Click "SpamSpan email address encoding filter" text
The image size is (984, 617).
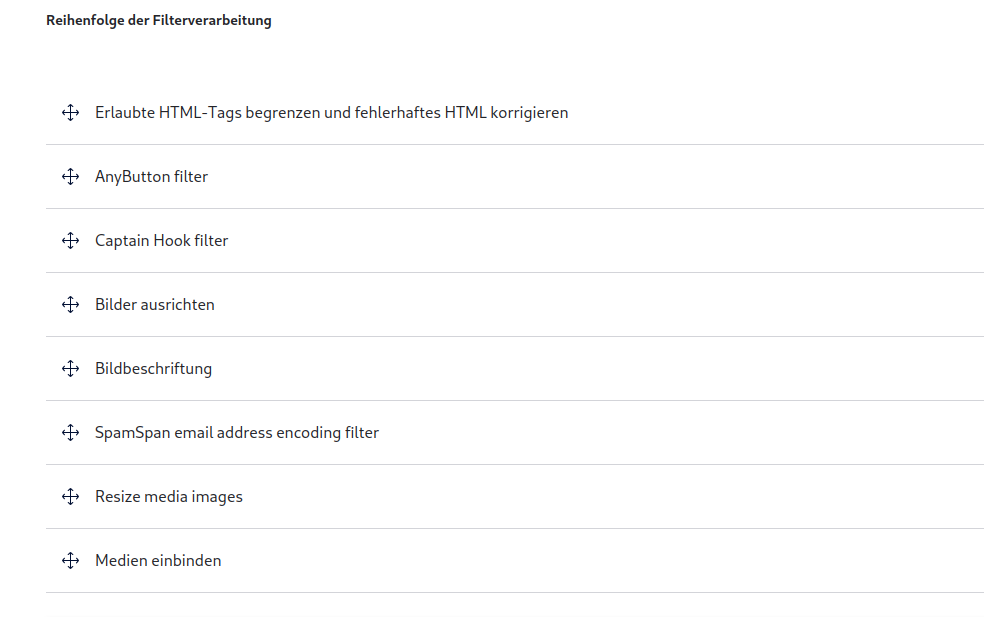tap(236, 432)
